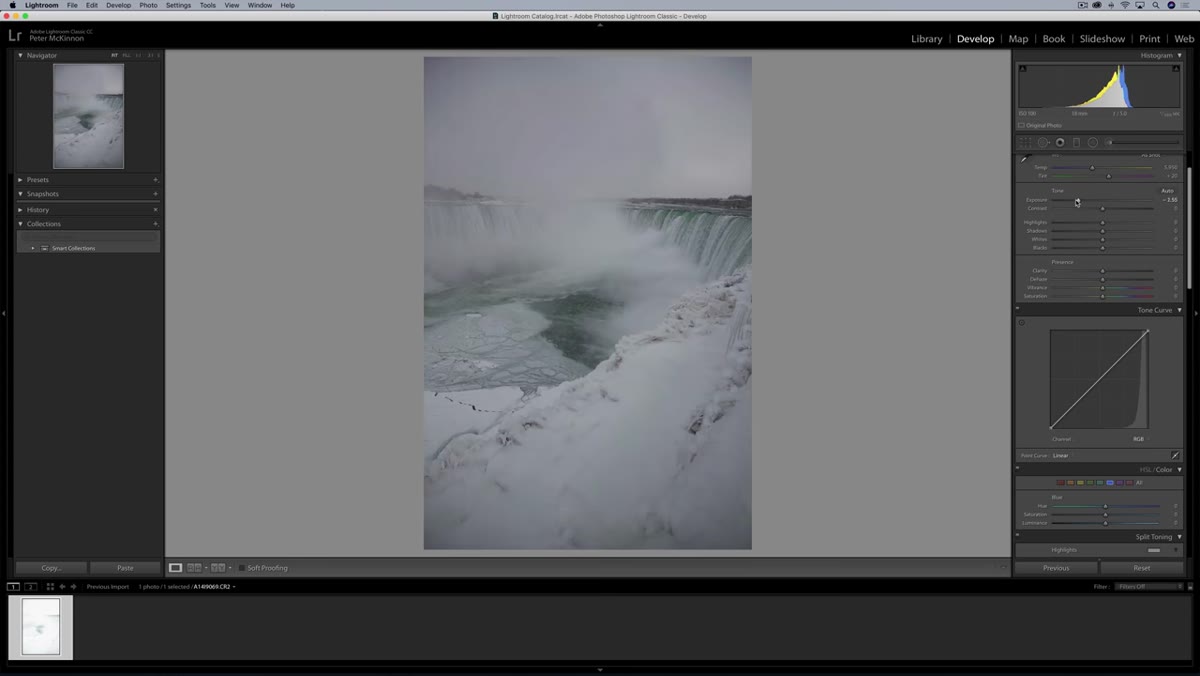Open the Develop module

point(975,39)
